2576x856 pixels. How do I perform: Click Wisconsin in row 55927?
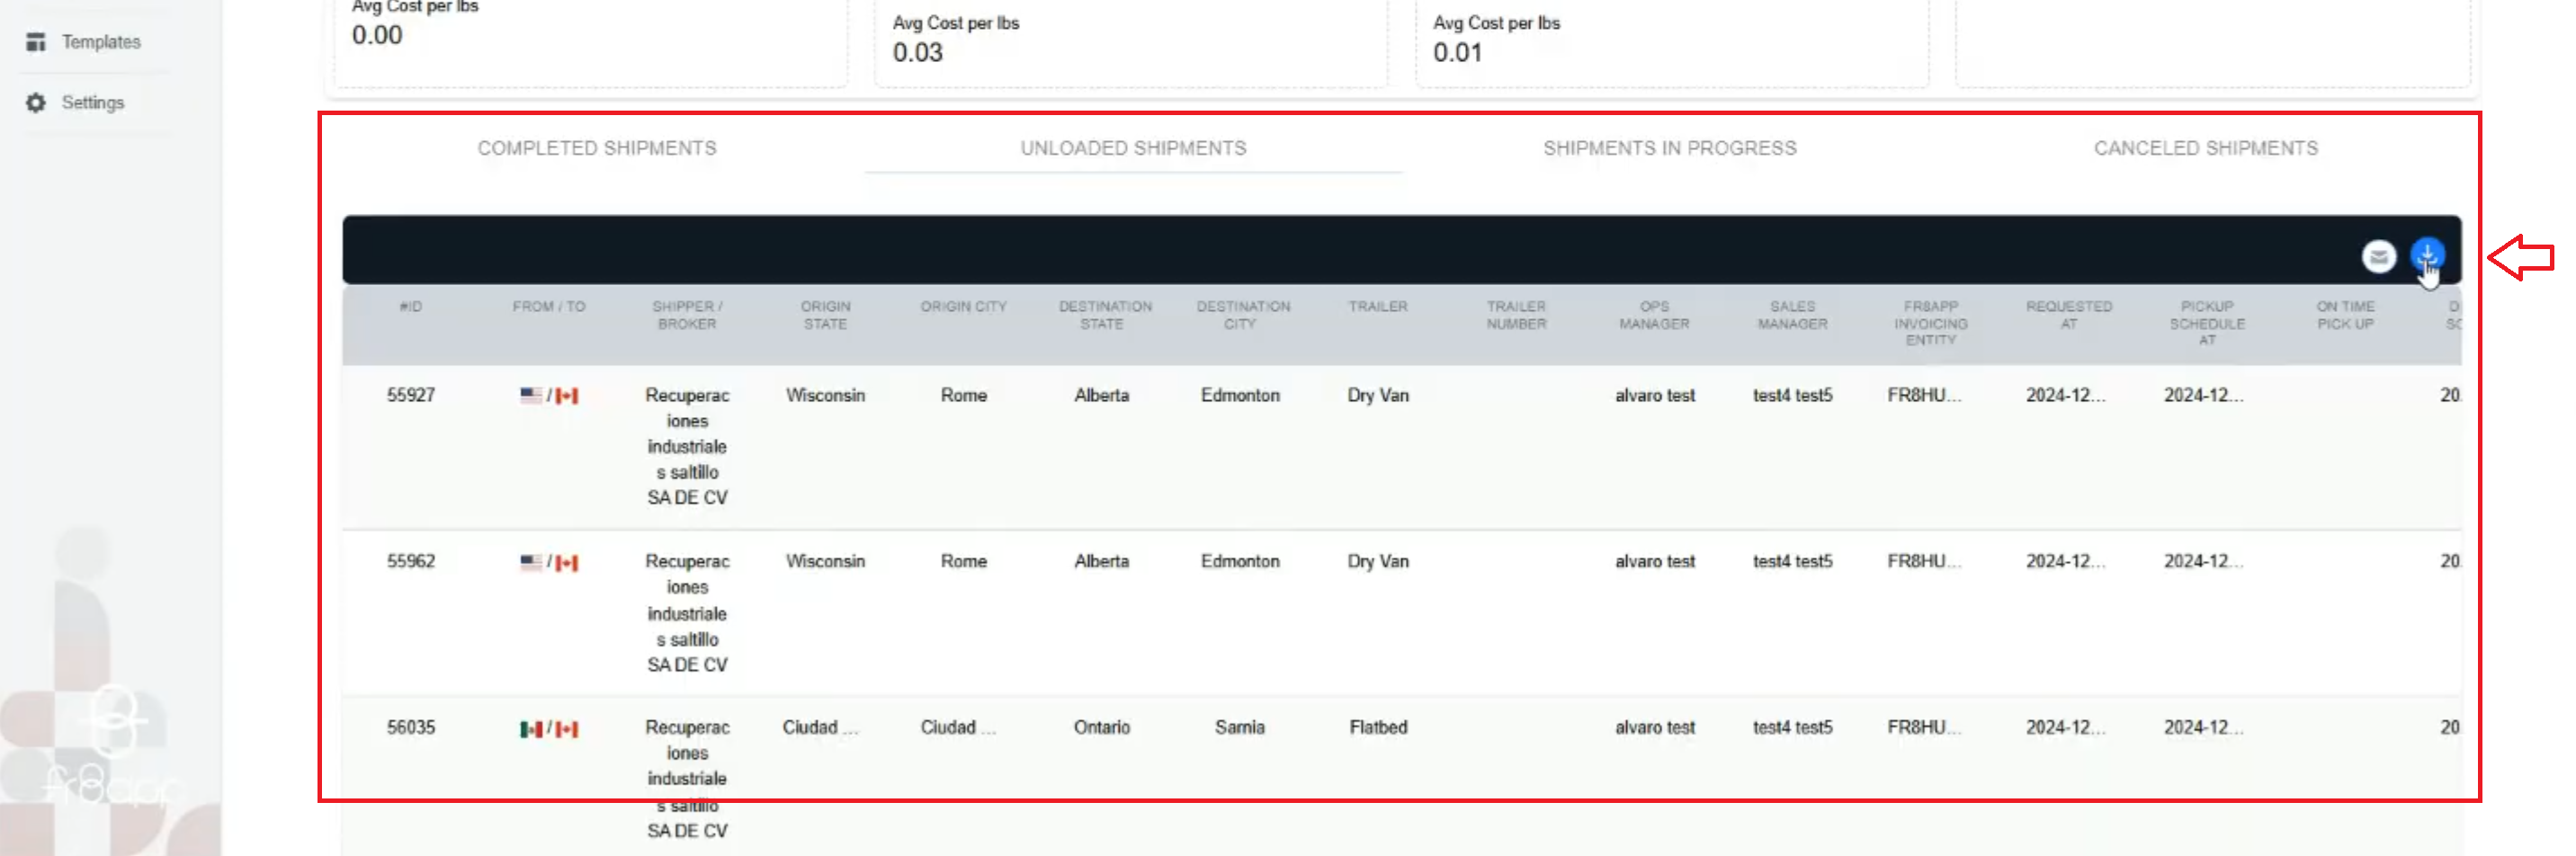point(825,395)
